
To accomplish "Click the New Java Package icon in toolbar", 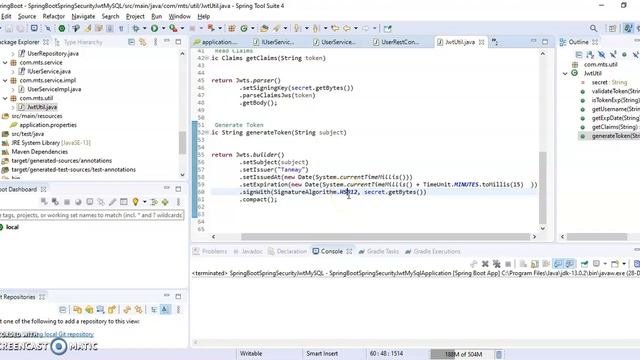I will coord(232,28).
